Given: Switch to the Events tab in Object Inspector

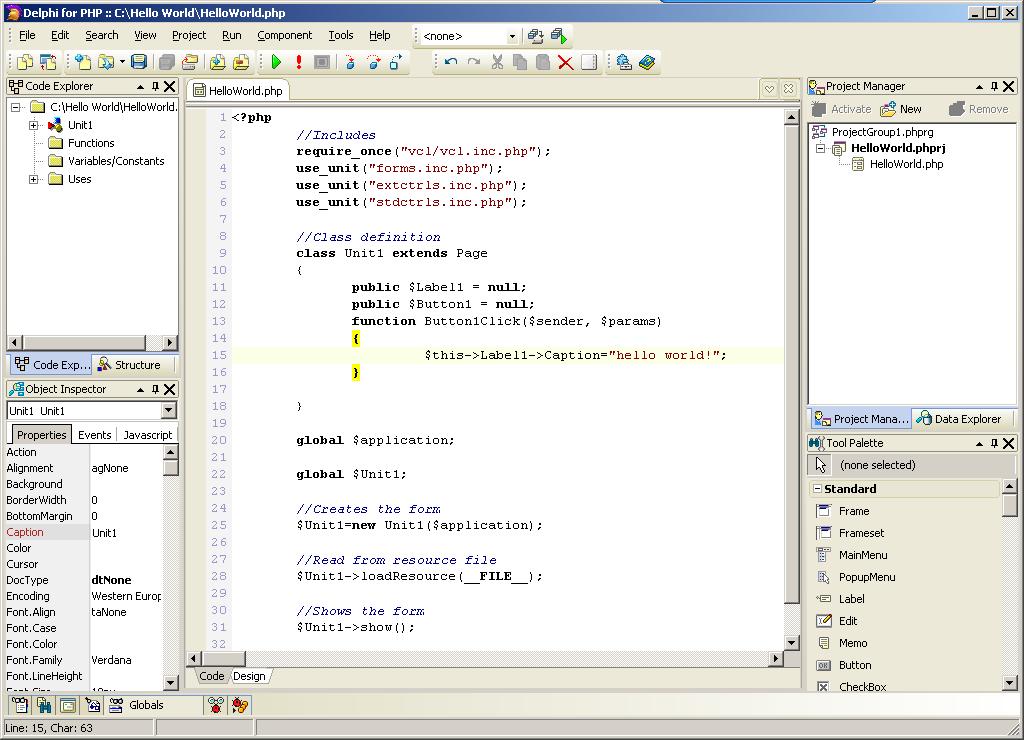Looking at the screenshot, I should point(95,435).
